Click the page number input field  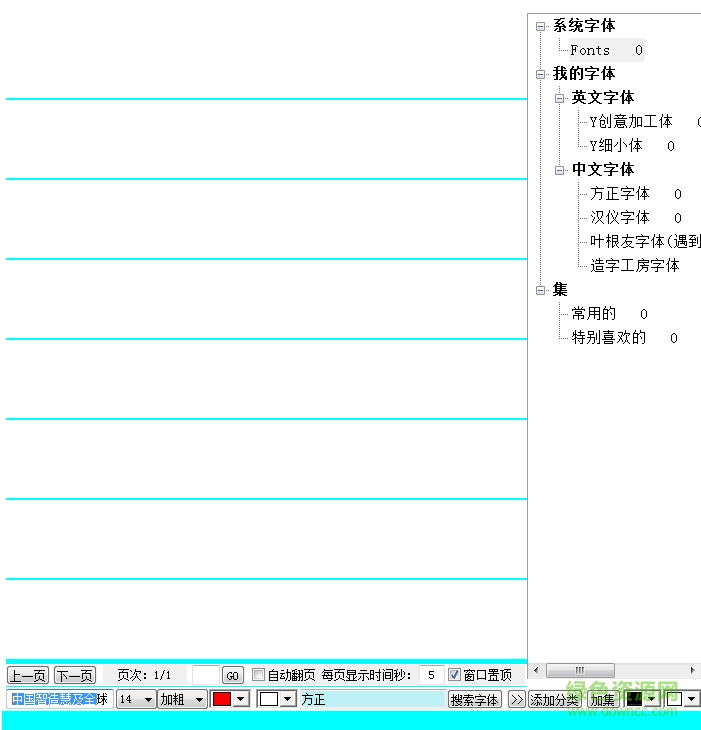(x=204, y=676)
